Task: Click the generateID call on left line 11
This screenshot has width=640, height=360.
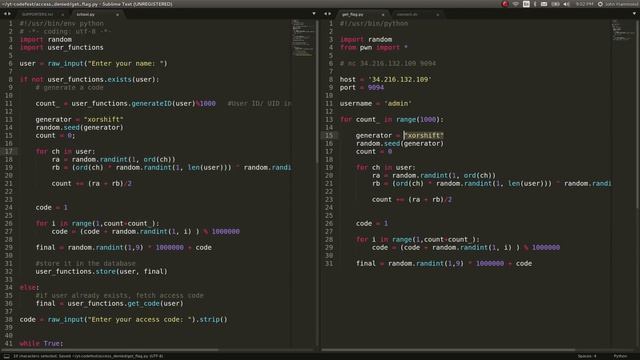Action: [x=151, y=104]
